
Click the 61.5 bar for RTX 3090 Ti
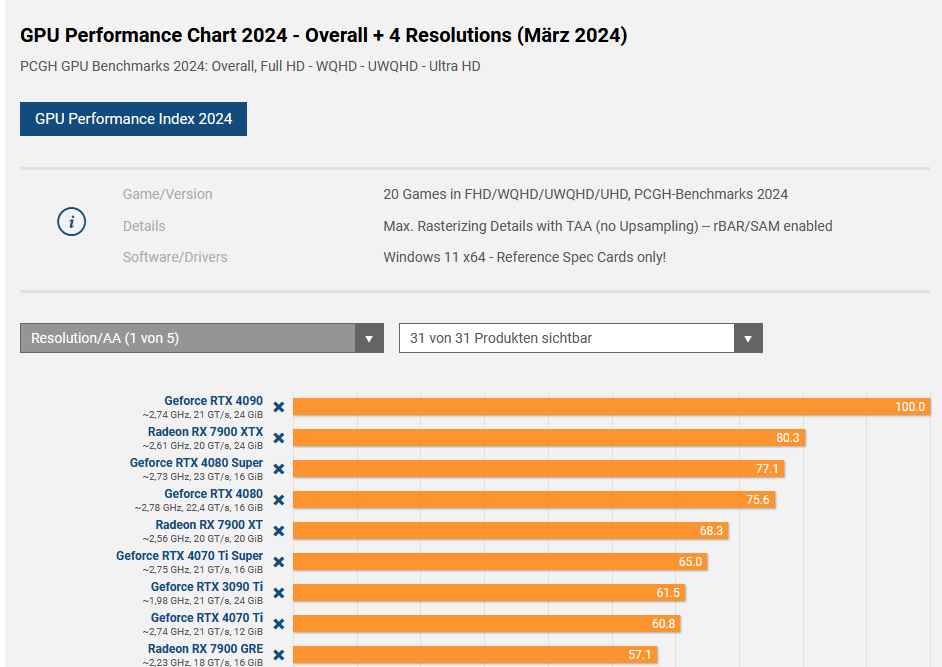pos(489,592)
